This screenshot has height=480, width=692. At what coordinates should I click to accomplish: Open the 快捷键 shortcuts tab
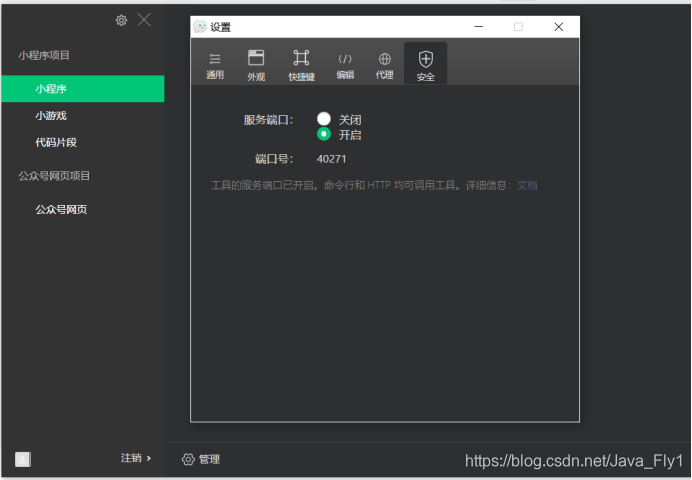click(301, 65)
